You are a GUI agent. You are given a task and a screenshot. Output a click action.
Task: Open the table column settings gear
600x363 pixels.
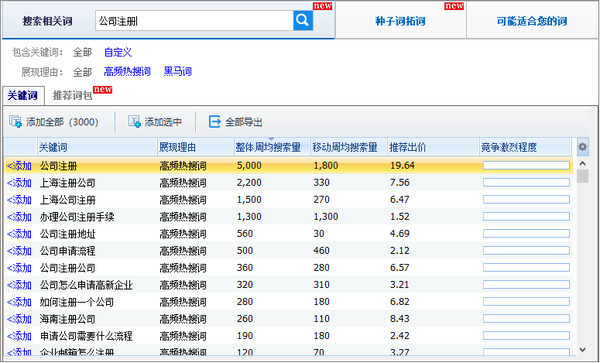pos(582,147)
